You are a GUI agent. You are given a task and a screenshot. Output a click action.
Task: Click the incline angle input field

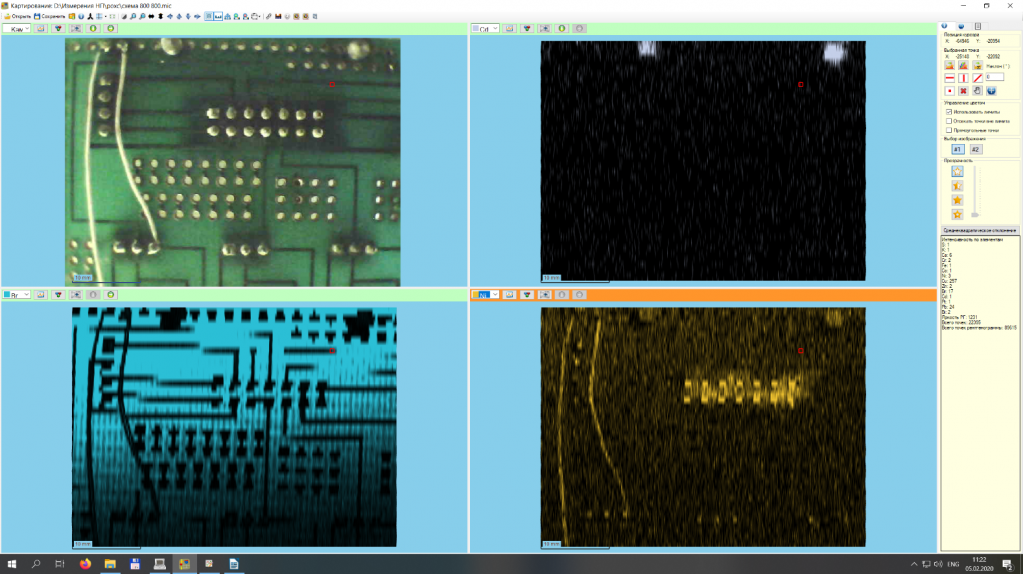pos(996,77)
